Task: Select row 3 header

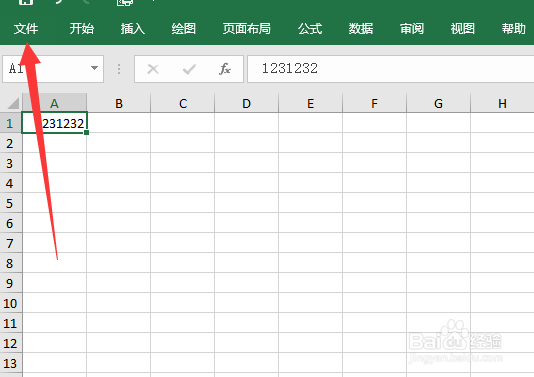Action: [x=11, y=163]
